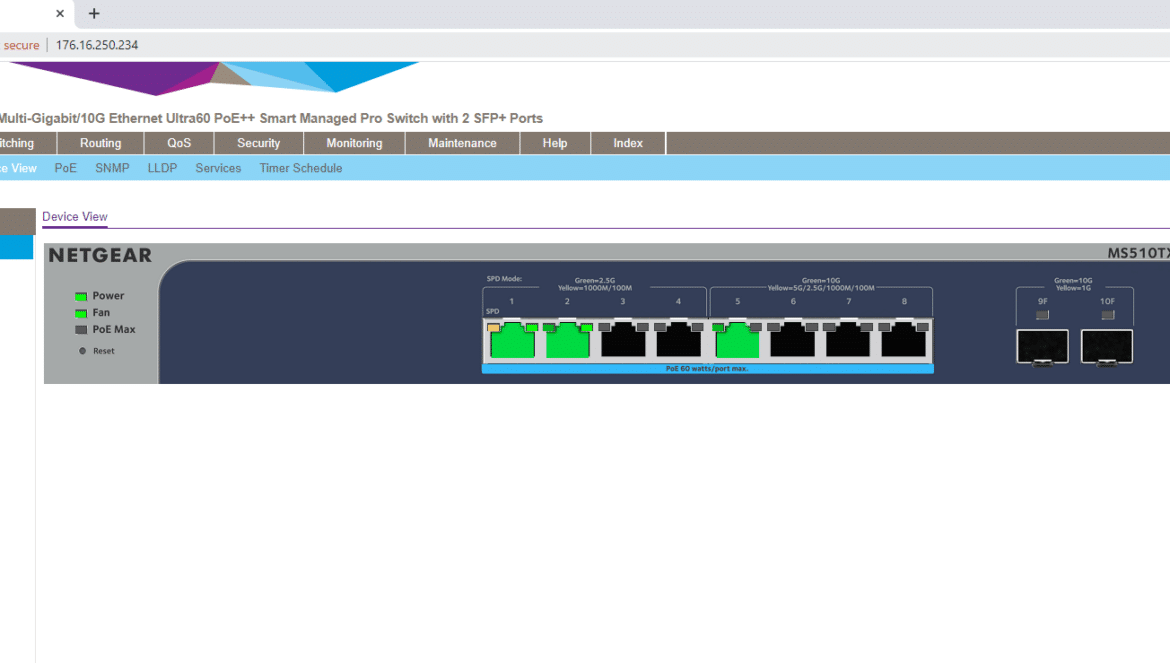Close the current browser tab
Image resolution: width=1170 pixels, height=663 pixels.
(x=60, y=13)
